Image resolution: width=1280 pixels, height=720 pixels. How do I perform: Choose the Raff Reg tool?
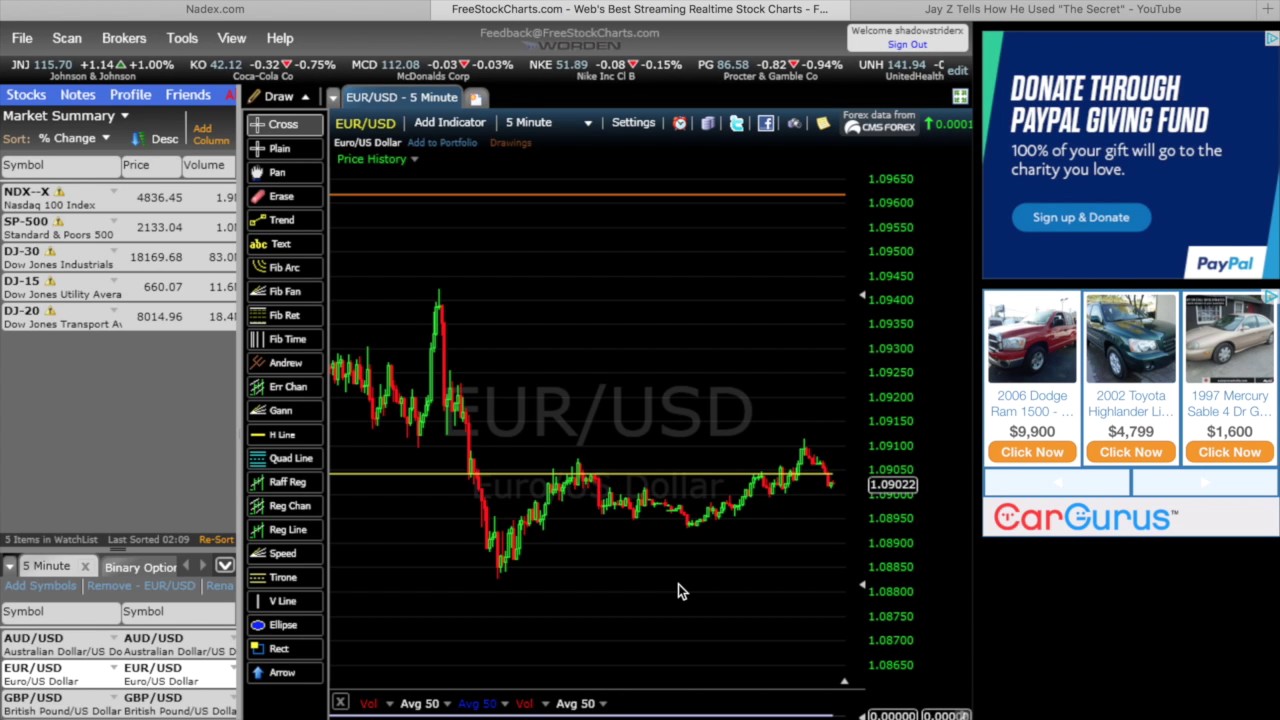coord(285,482)
